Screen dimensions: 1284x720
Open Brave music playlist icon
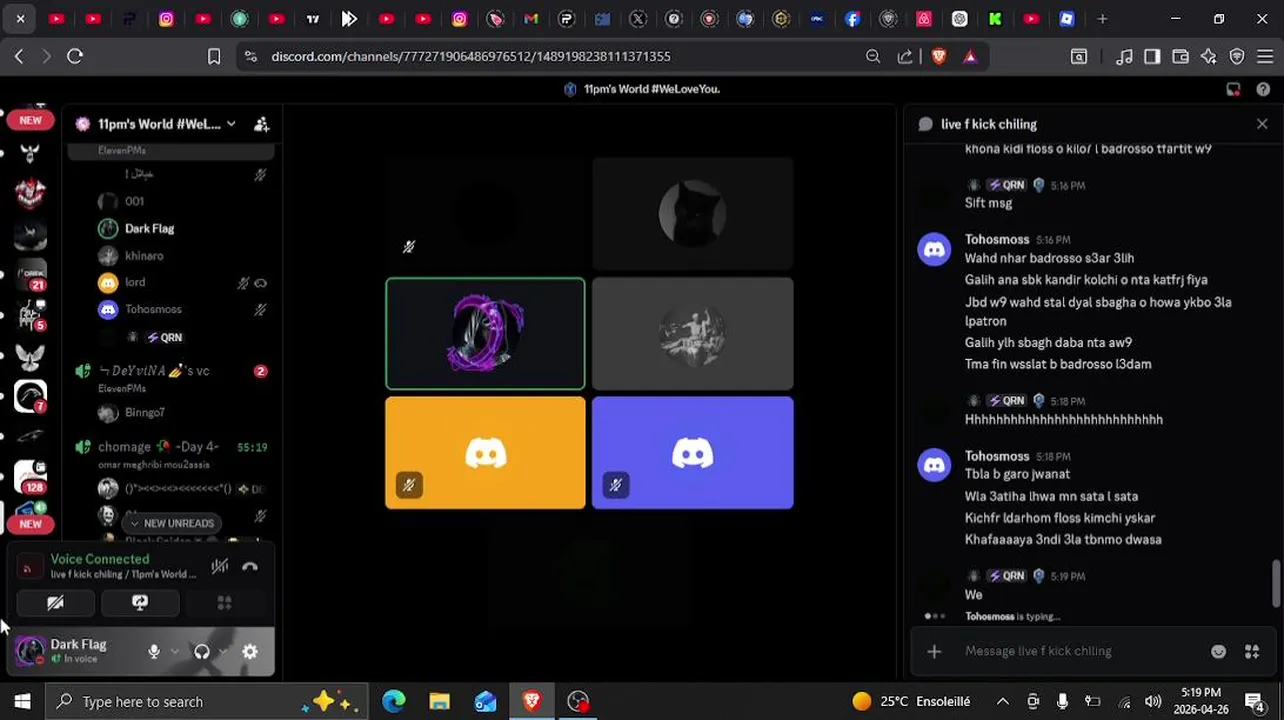coord(1125,57)
